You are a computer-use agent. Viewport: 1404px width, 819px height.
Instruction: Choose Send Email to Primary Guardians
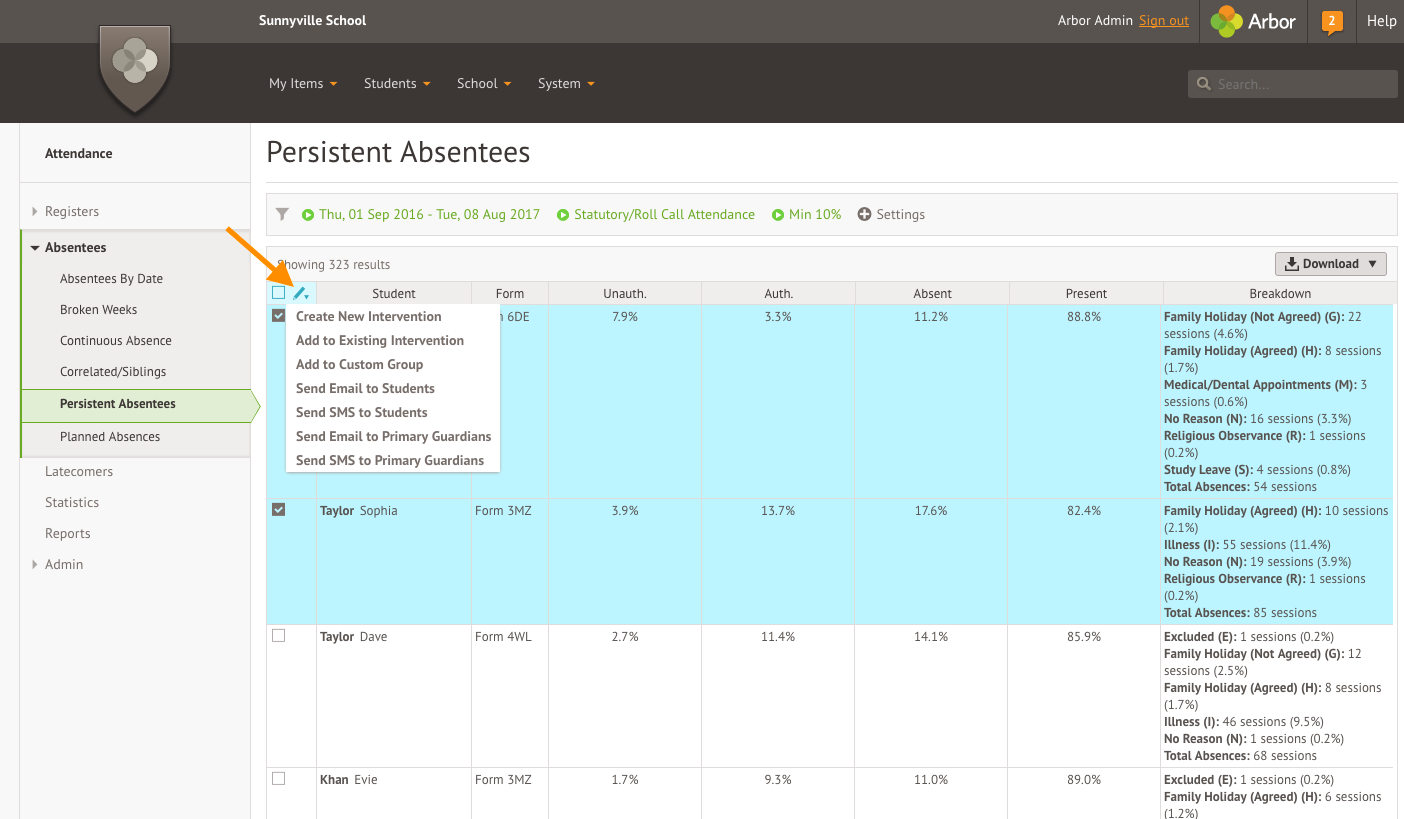[x=393, y=437]
